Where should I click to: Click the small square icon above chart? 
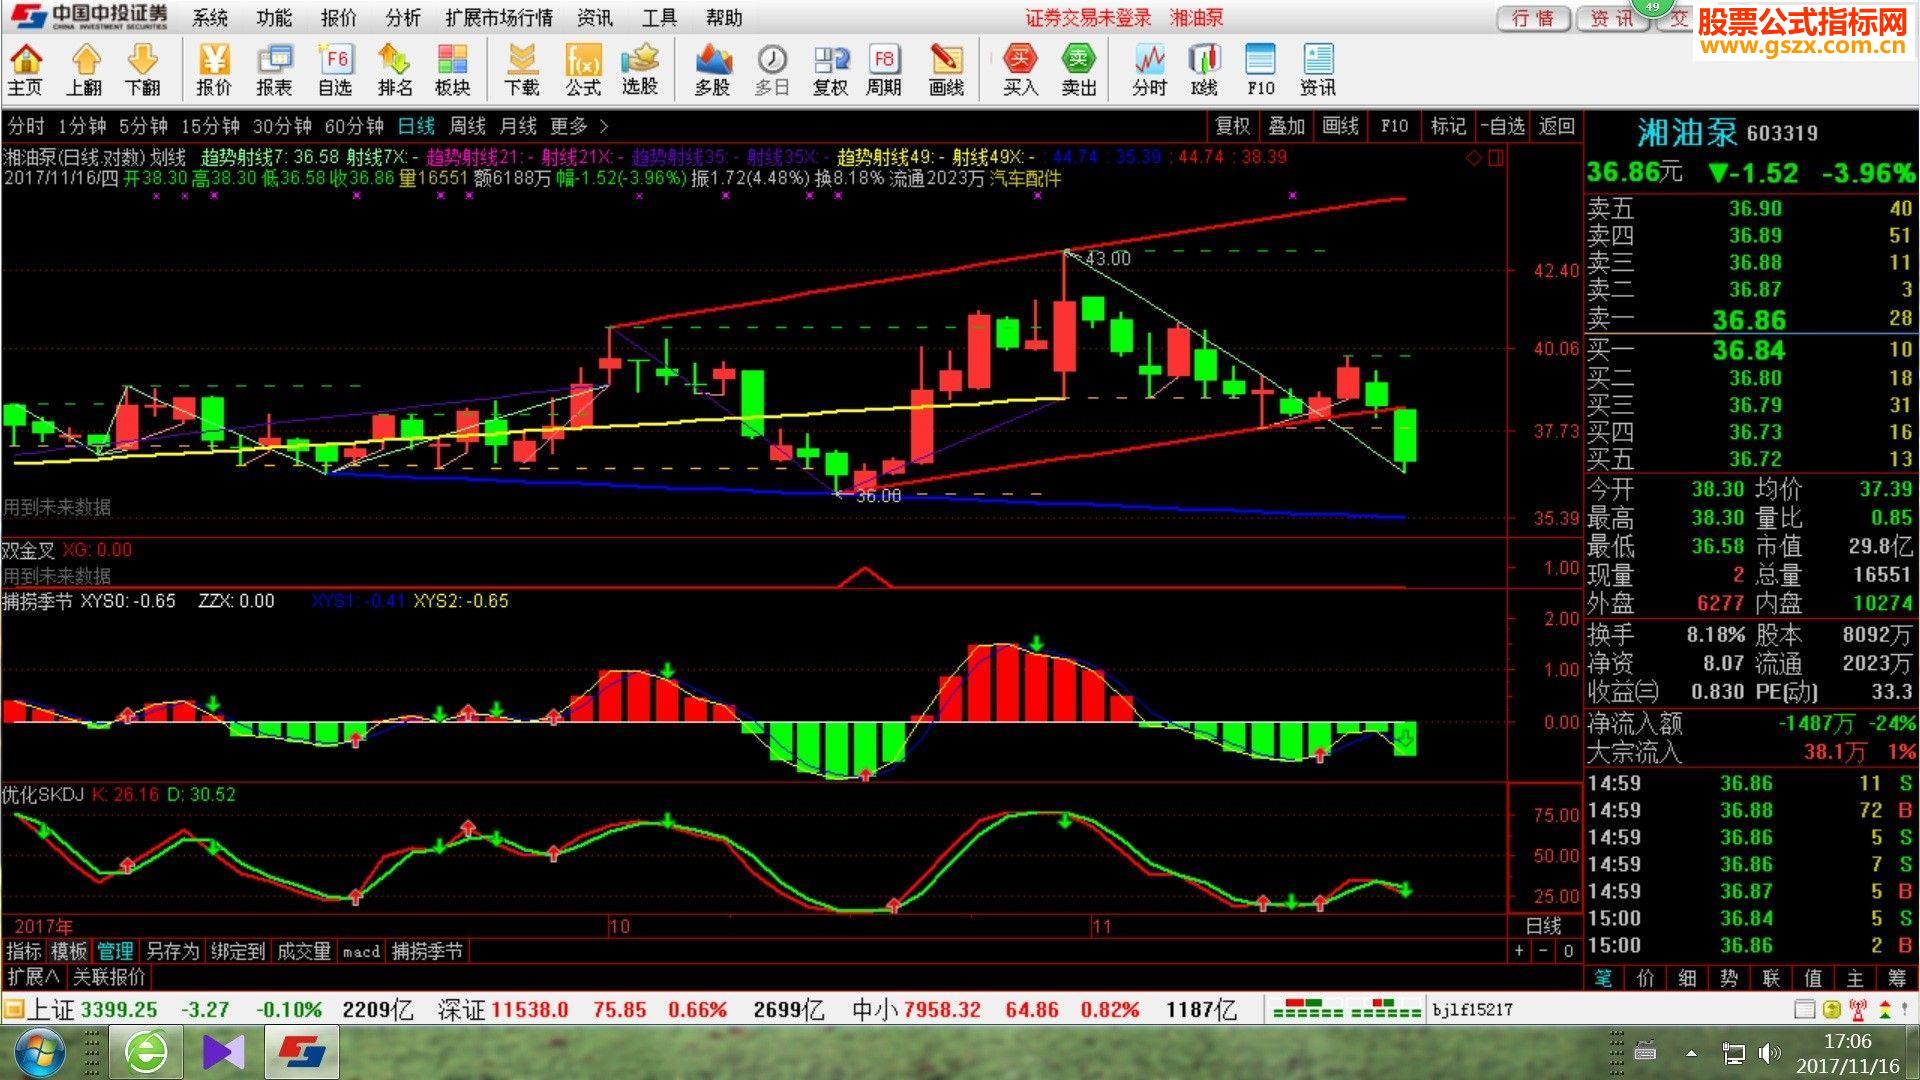1496,158
